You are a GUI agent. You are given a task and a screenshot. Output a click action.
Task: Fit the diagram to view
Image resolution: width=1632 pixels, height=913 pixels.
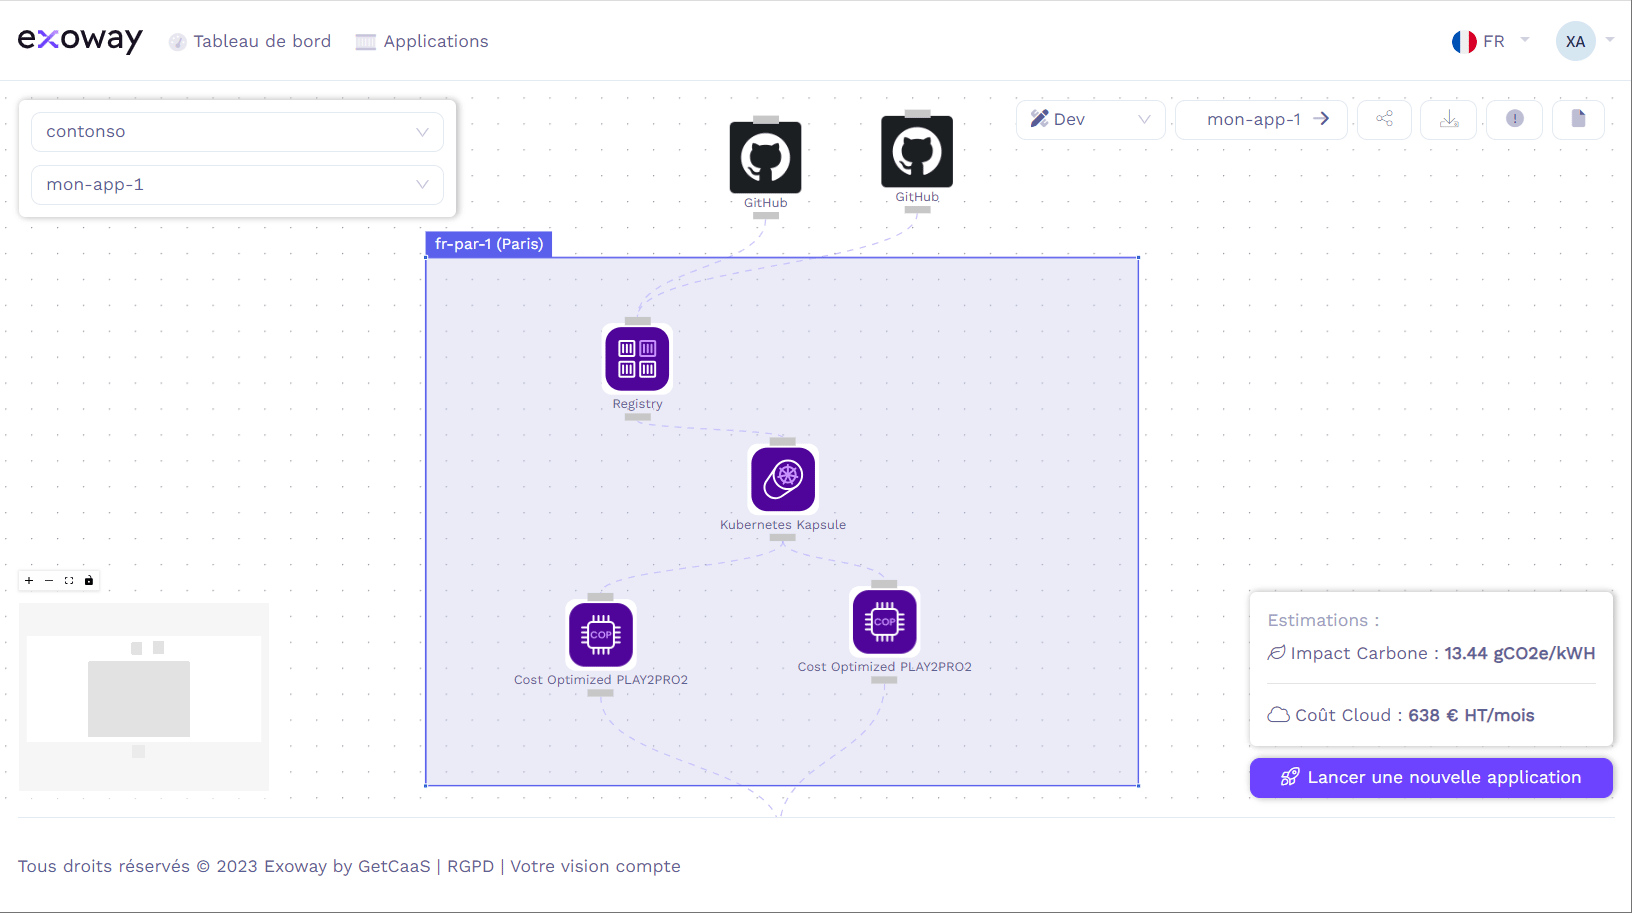(69, 580)
